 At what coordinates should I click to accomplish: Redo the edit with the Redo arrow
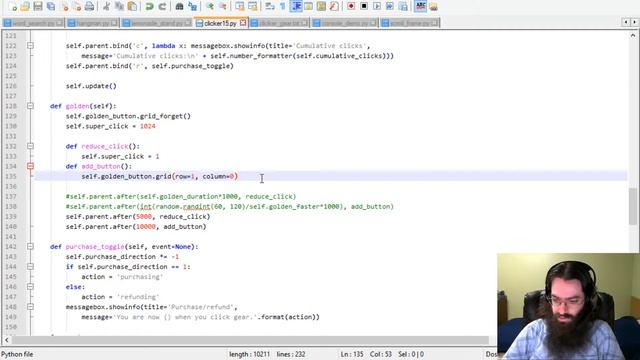(162, 6)
